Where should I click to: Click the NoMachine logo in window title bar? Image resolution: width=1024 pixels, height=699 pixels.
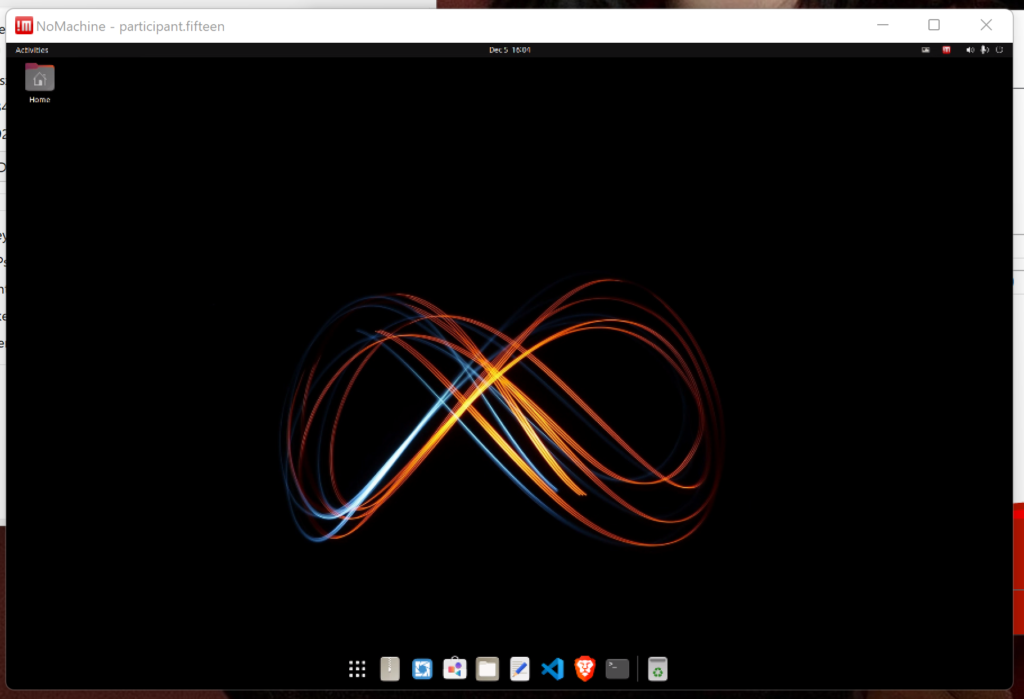[24, 26]
